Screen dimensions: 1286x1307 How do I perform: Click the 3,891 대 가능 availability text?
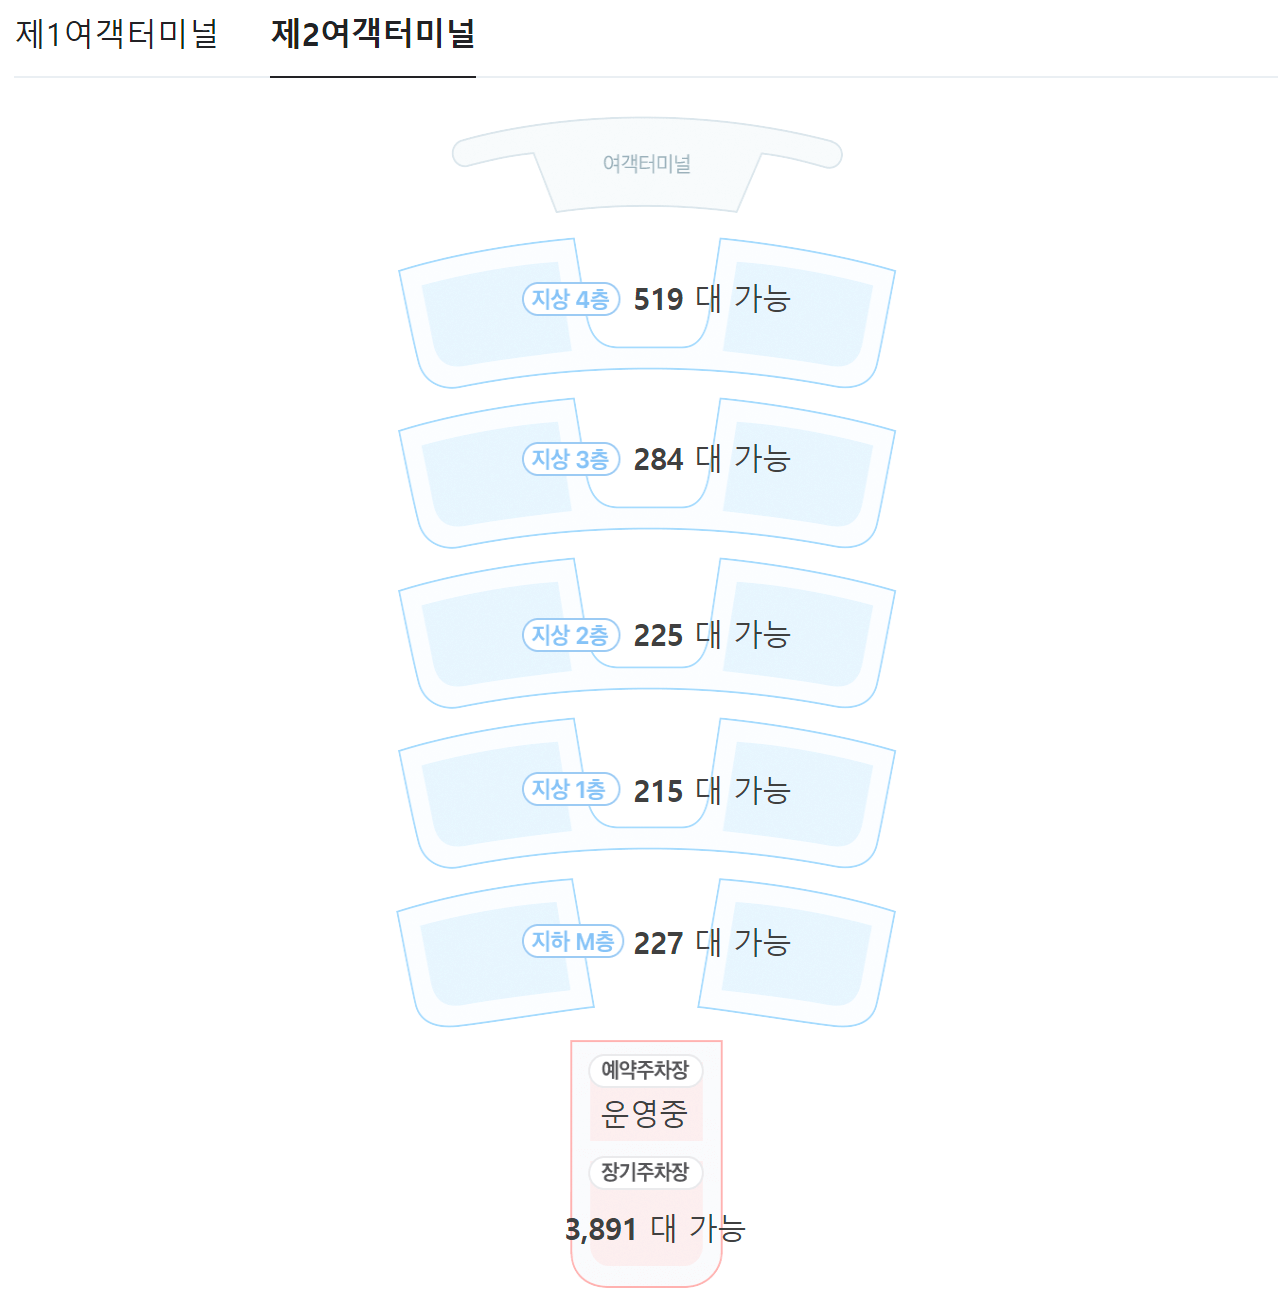[657, 1226]
